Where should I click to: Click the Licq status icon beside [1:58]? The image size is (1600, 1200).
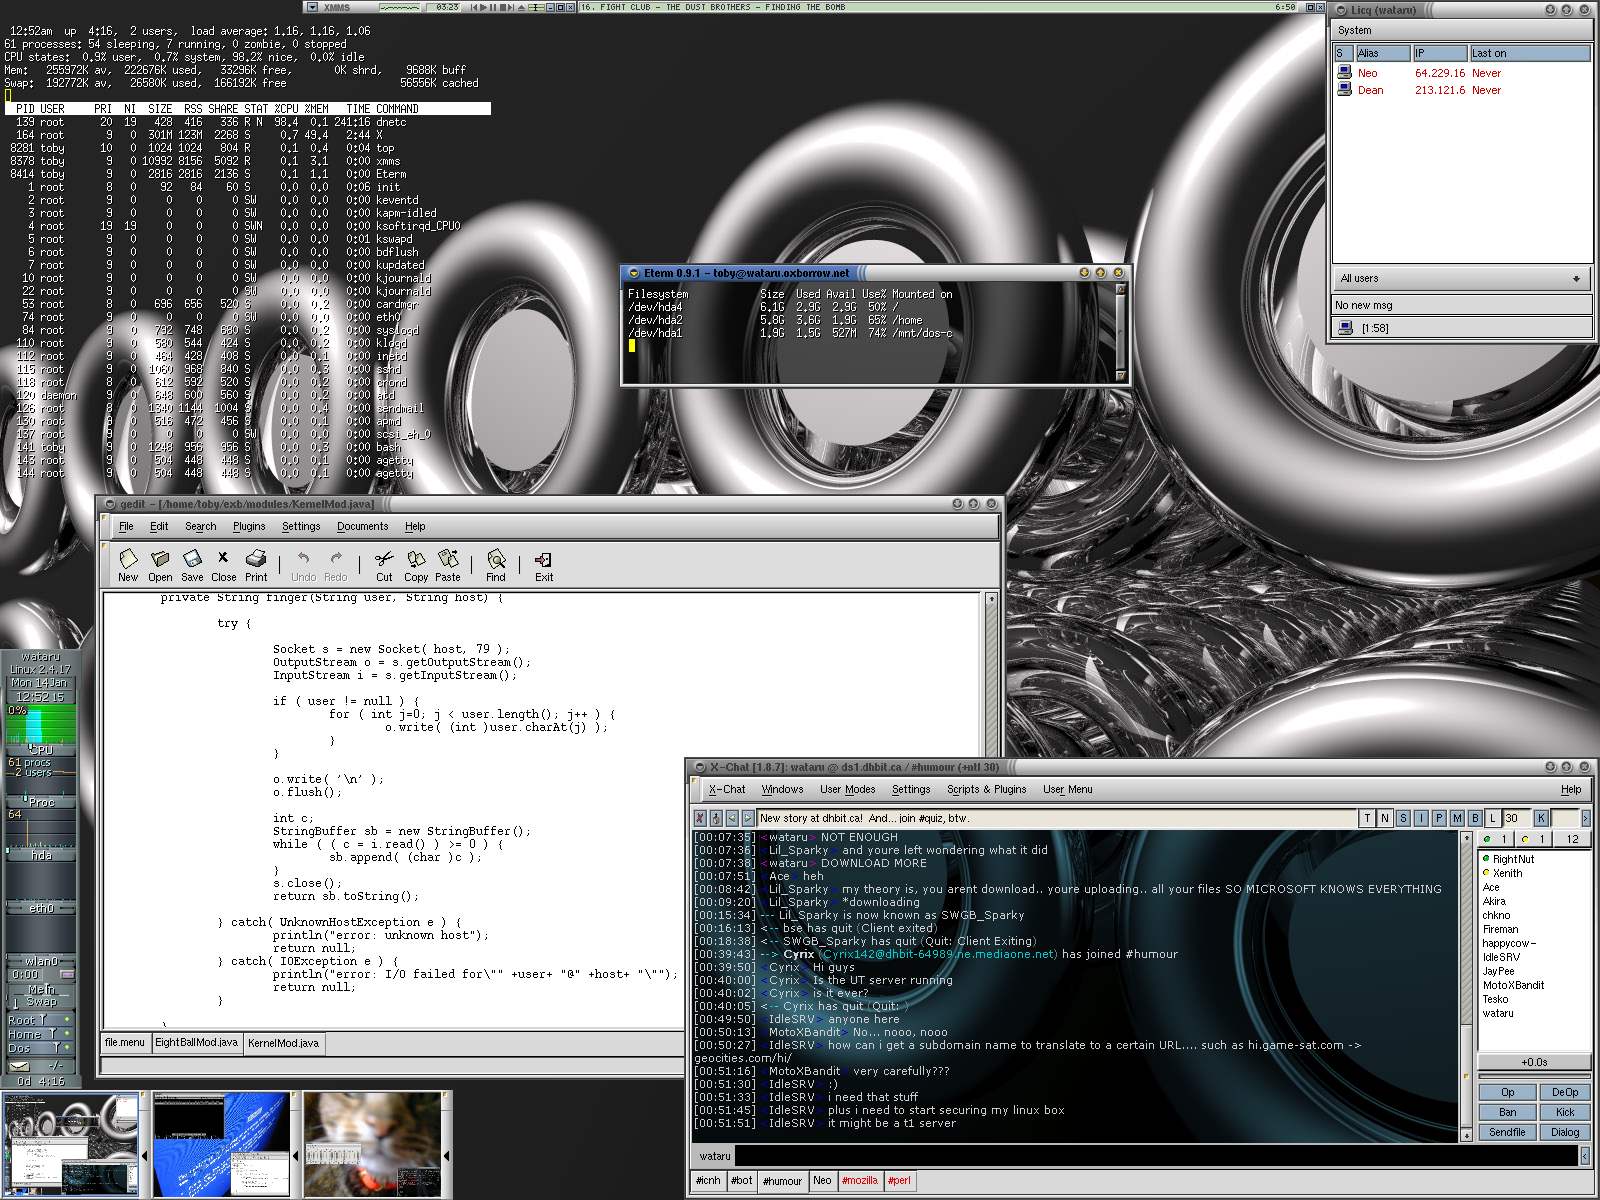pyautogui.click(x=1346, y=328)
